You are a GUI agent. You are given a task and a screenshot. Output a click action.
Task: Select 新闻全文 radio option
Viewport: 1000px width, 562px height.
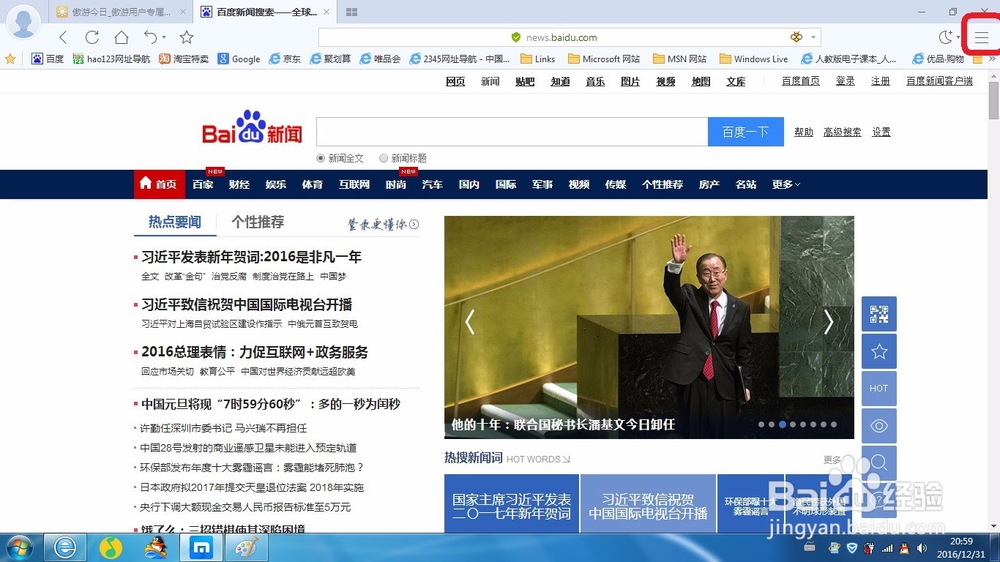coord(320,158)
